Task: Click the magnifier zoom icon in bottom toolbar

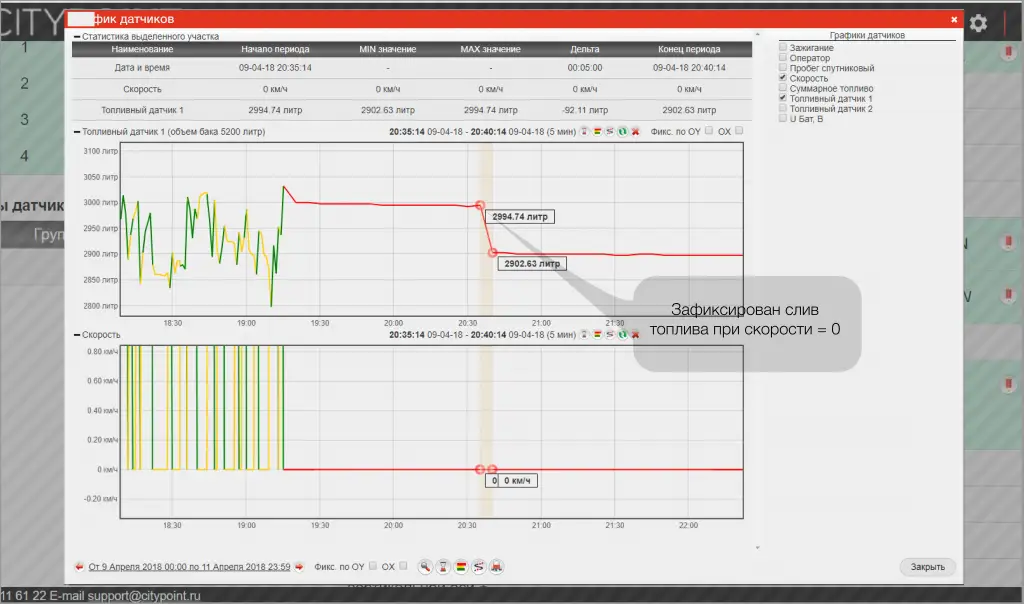Action: [x=426, y=567]
